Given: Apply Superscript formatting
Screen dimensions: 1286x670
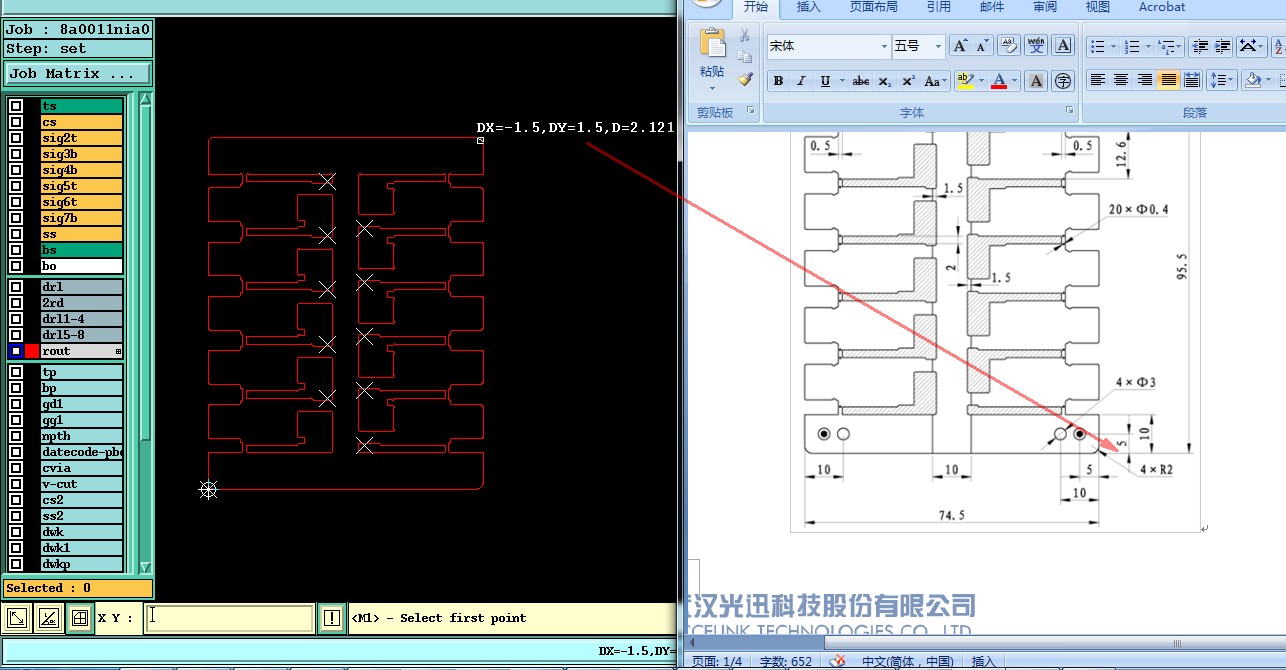Looking at the screenshot, I should [x=908, y=81].
